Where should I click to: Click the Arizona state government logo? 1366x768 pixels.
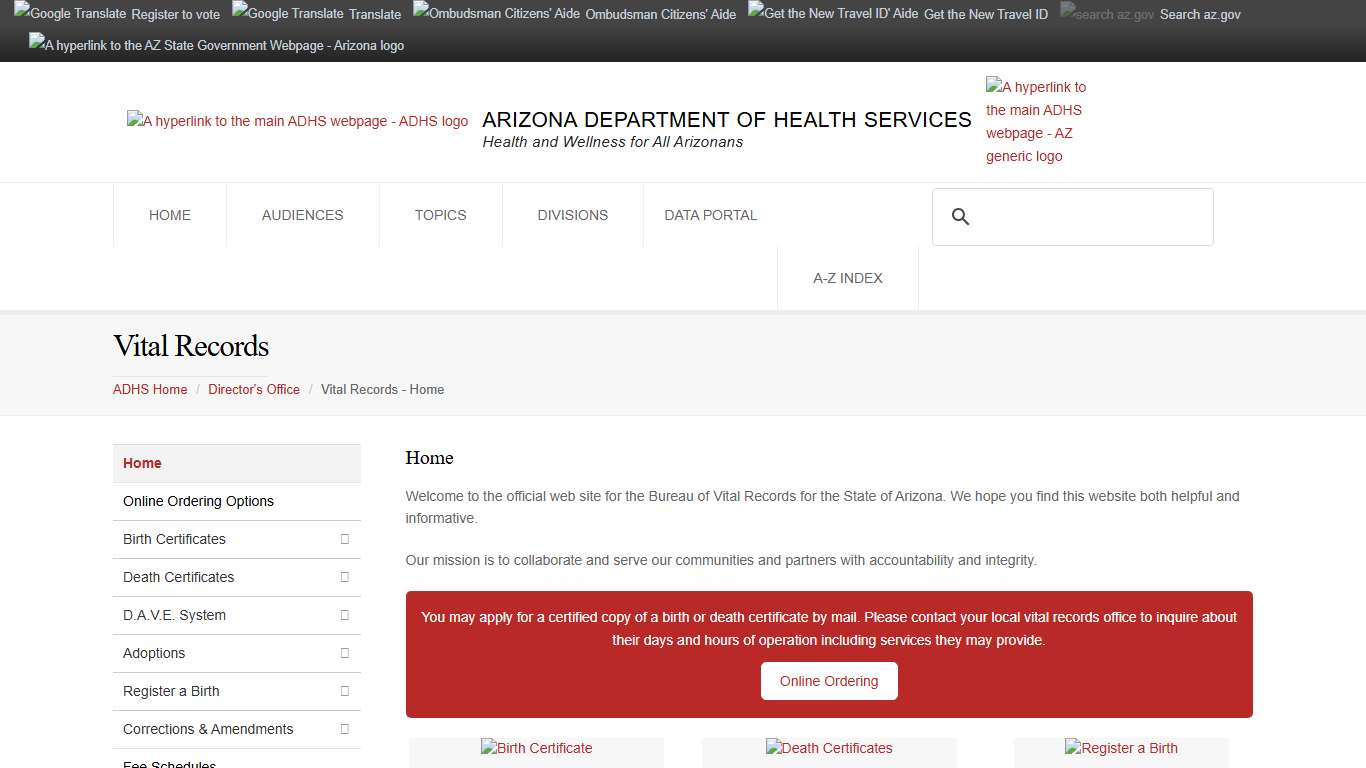point(216,45)
